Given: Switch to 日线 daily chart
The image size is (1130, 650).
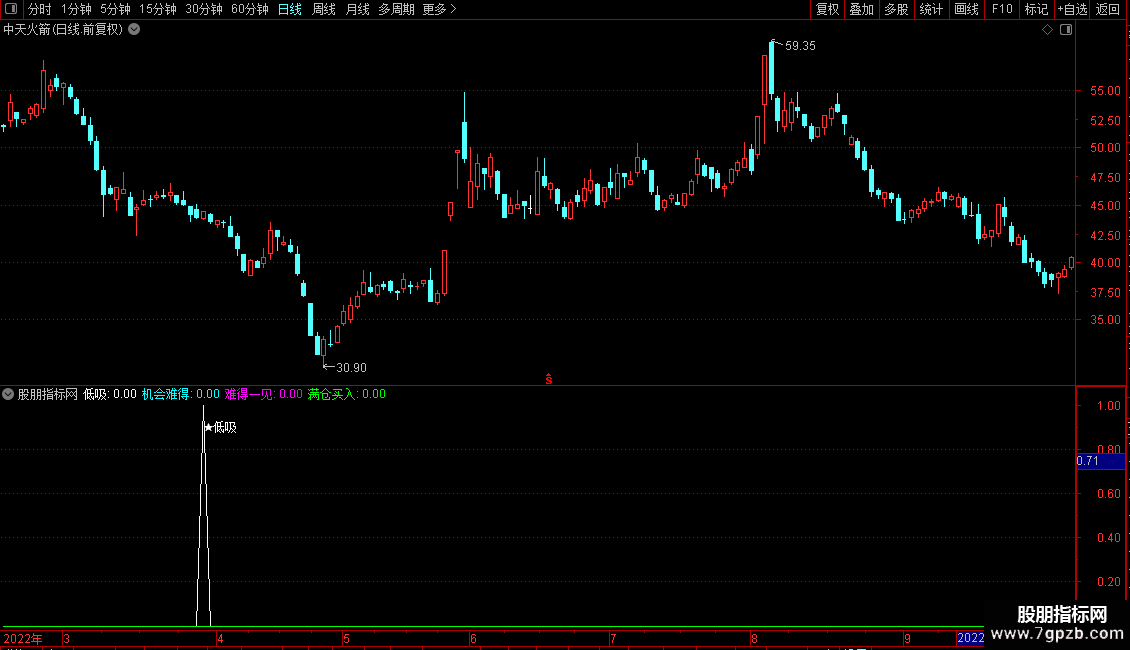Looking at the screenshot, I should tap(290, 9).
